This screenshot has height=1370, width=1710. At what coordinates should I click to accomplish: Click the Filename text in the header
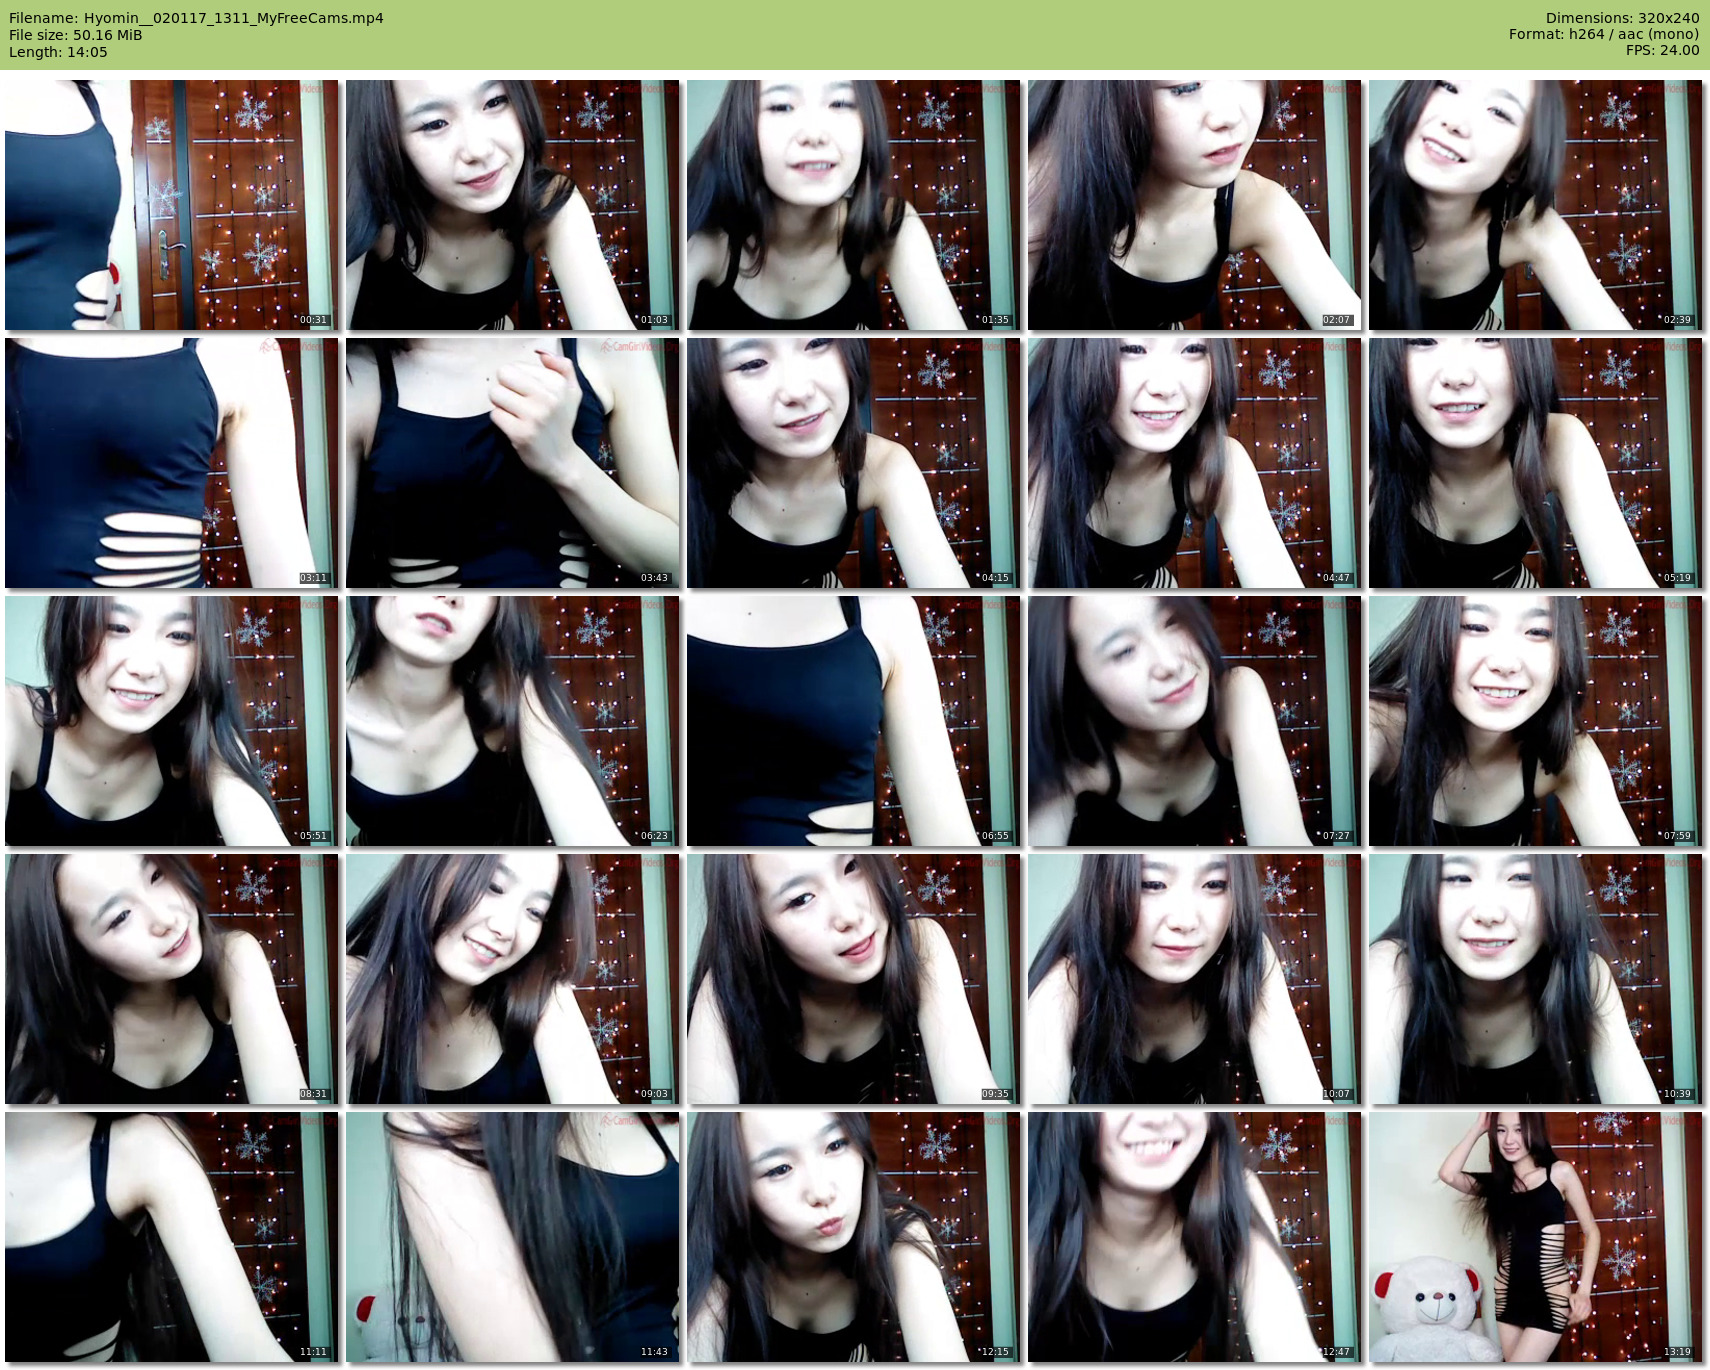click(196, 18)
